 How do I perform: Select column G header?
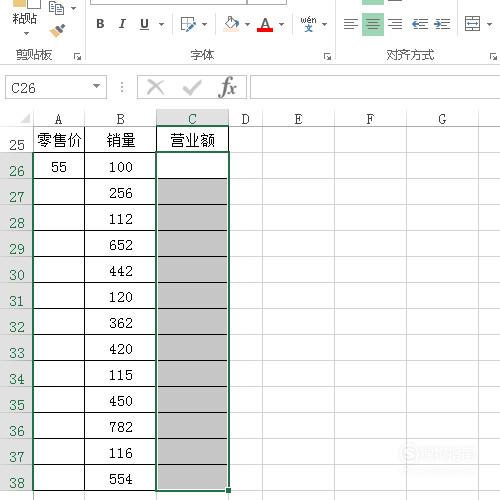[442, 119]
